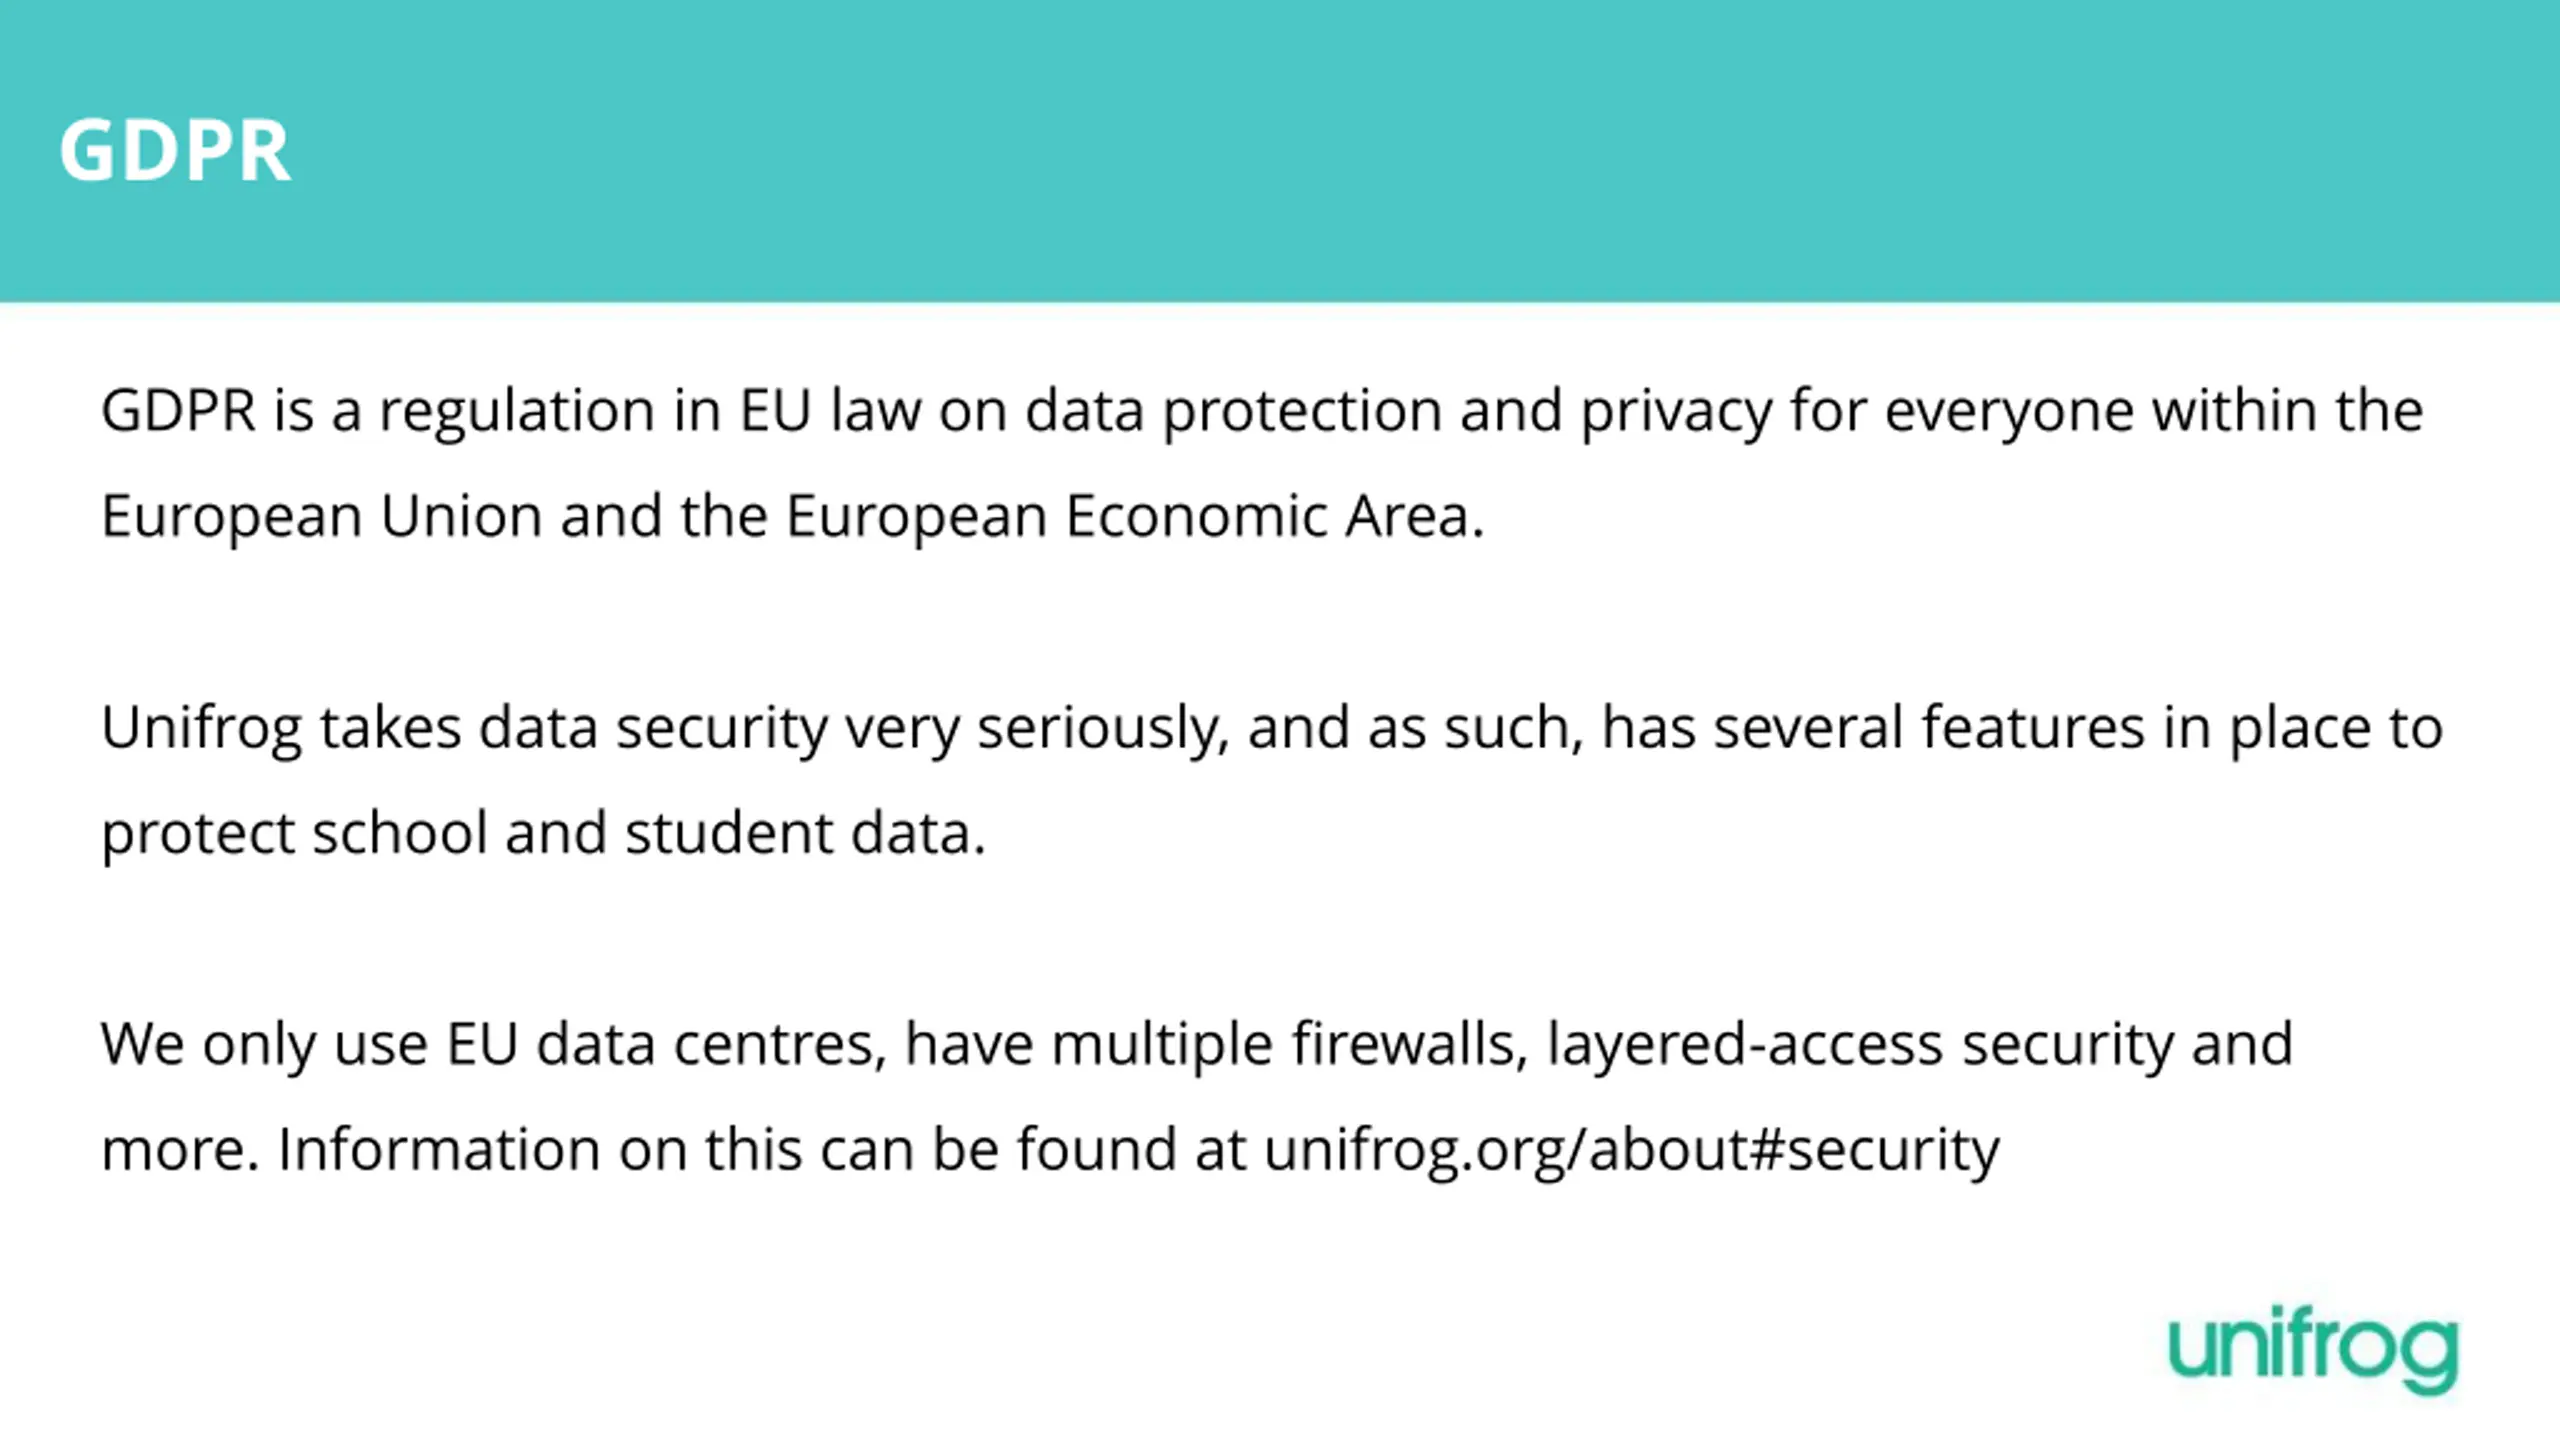Click the word Information in the last line
2560x1440 pixels.
pyautogui.click(x=439, y=1150)
